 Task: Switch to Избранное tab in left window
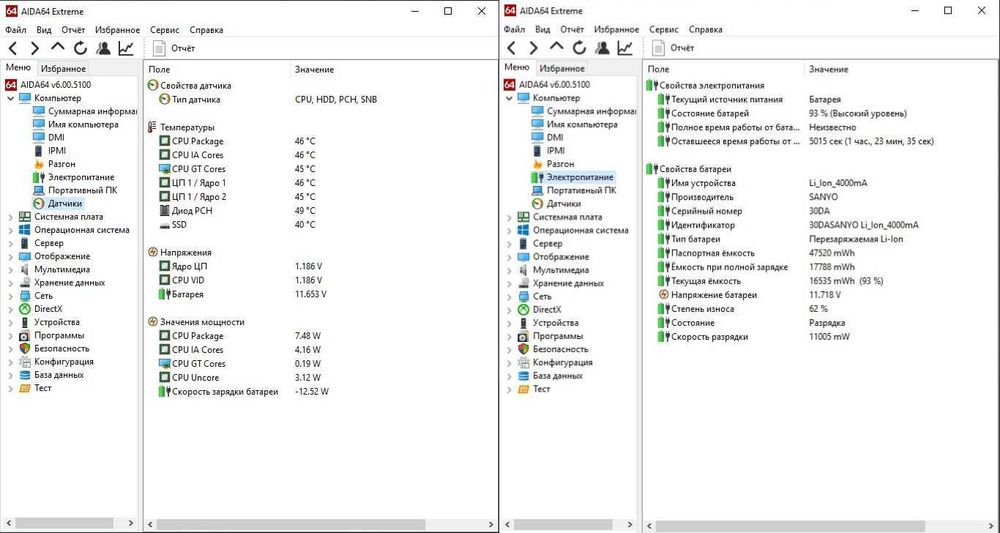[x=62, y=69]
